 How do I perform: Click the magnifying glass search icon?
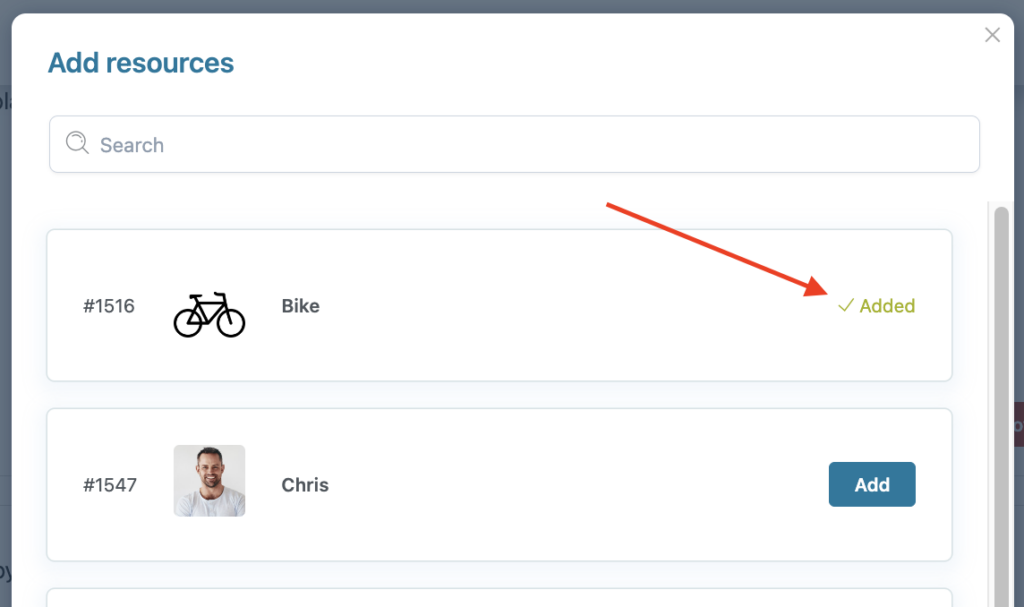(x=77, y=142)
